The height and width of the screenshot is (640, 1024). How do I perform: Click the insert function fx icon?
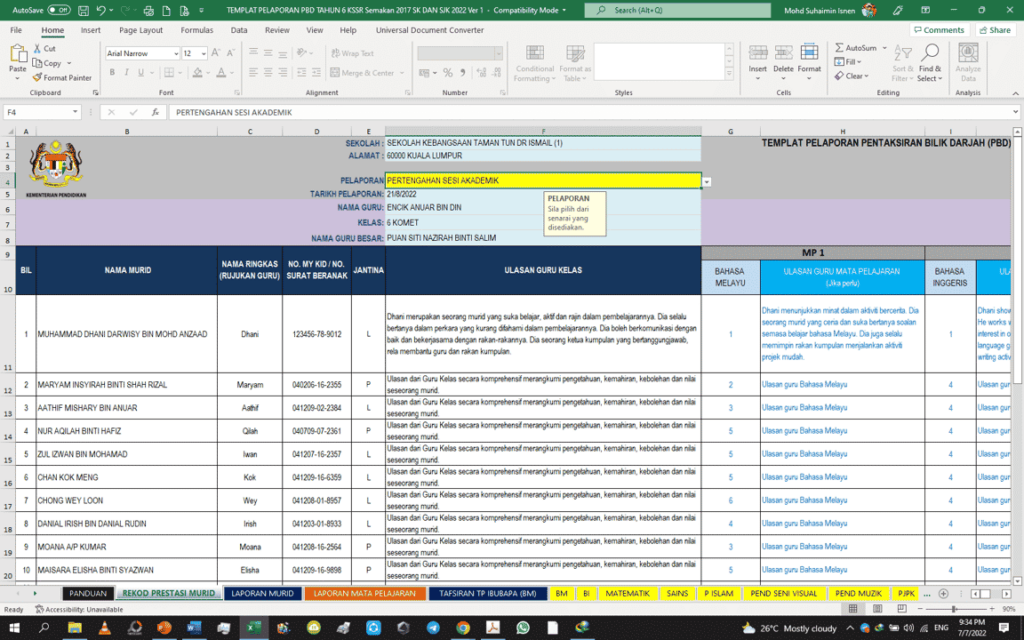click(154, 112)
